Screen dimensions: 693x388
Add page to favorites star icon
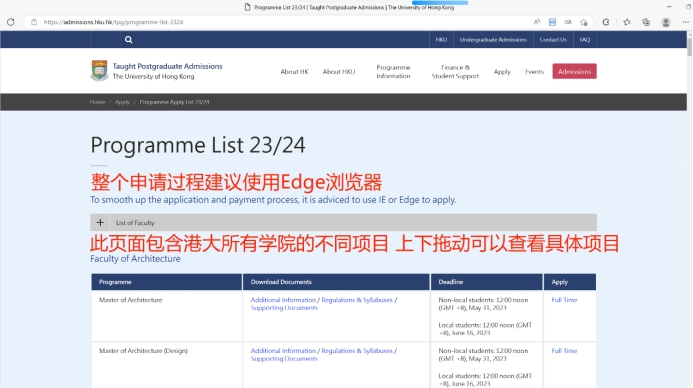coord(584,22)
